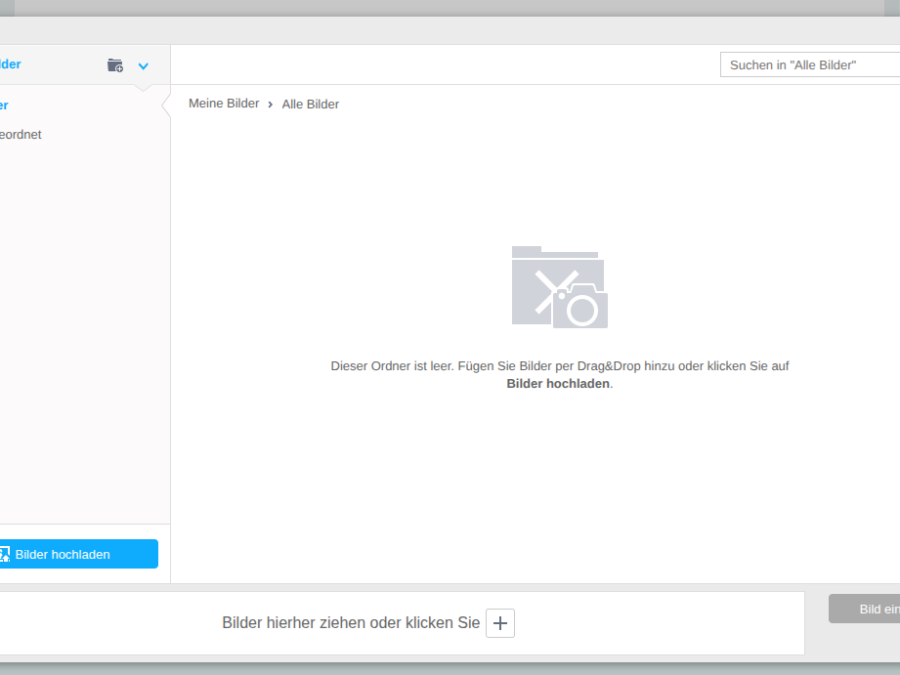
Task: Click the empty folder camera illustration
Action: click(x=559, y=288)
